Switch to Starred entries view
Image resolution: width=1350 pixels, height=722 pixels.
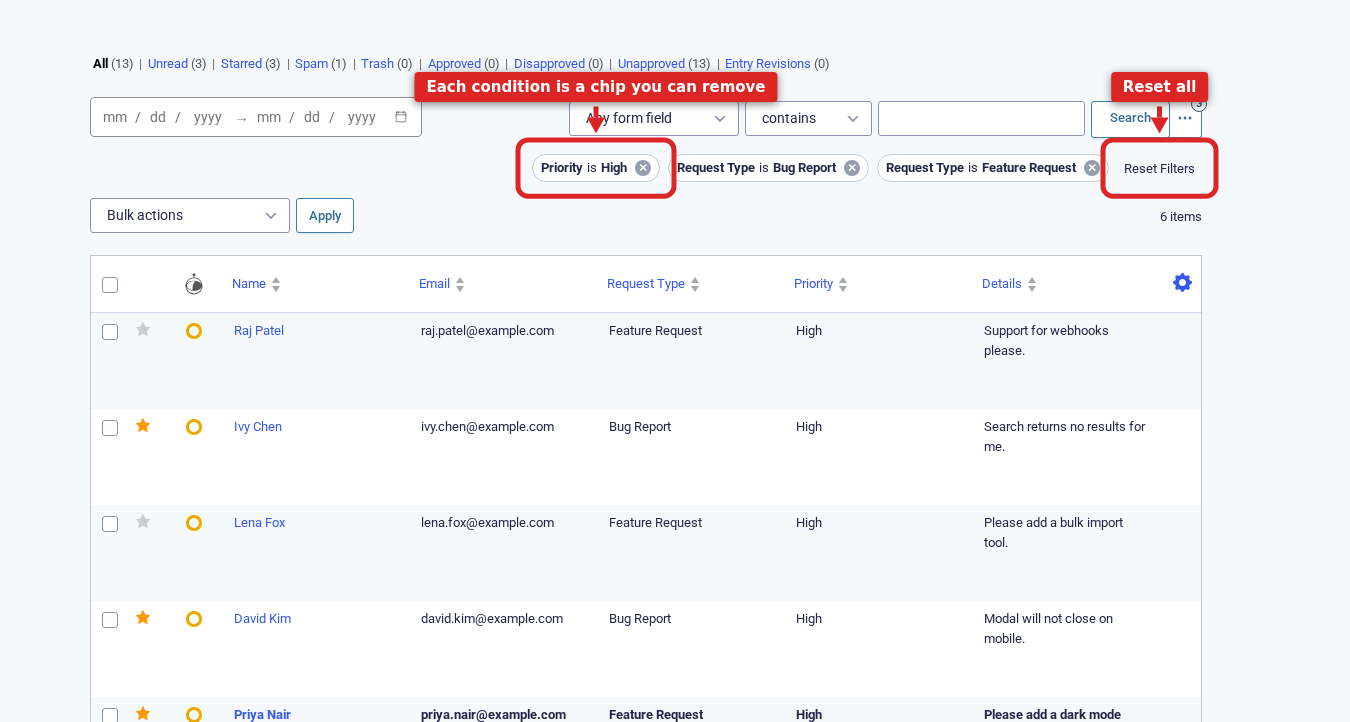[x=241, y=63]
